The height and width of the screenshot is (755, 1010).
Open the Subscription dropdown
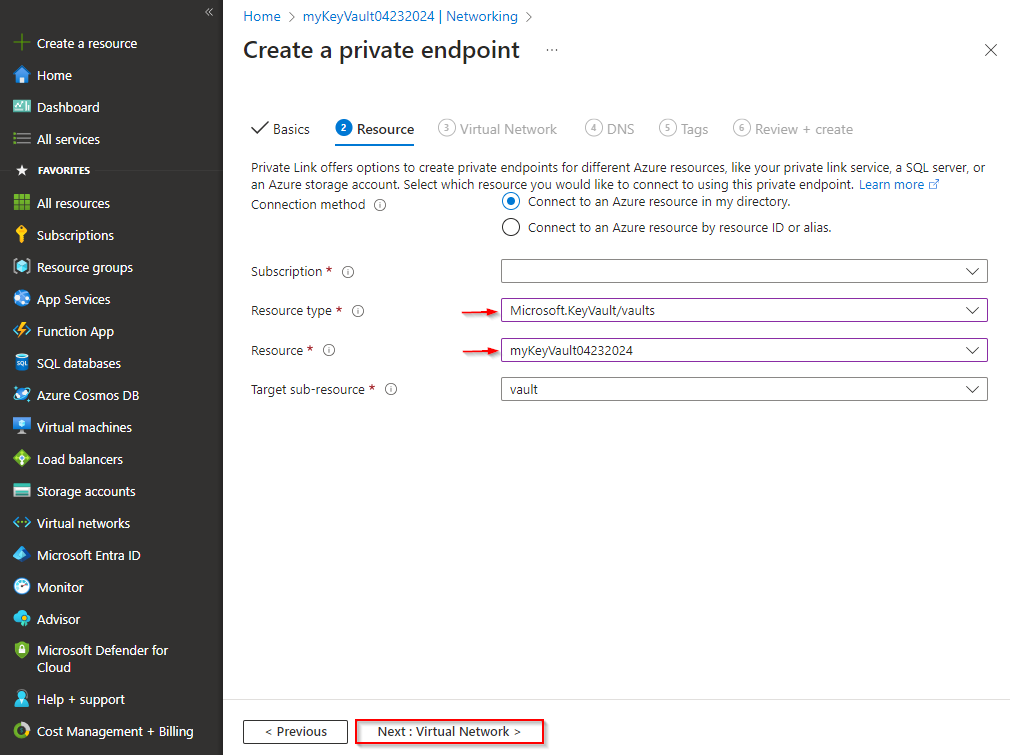[x=744, y=270]
